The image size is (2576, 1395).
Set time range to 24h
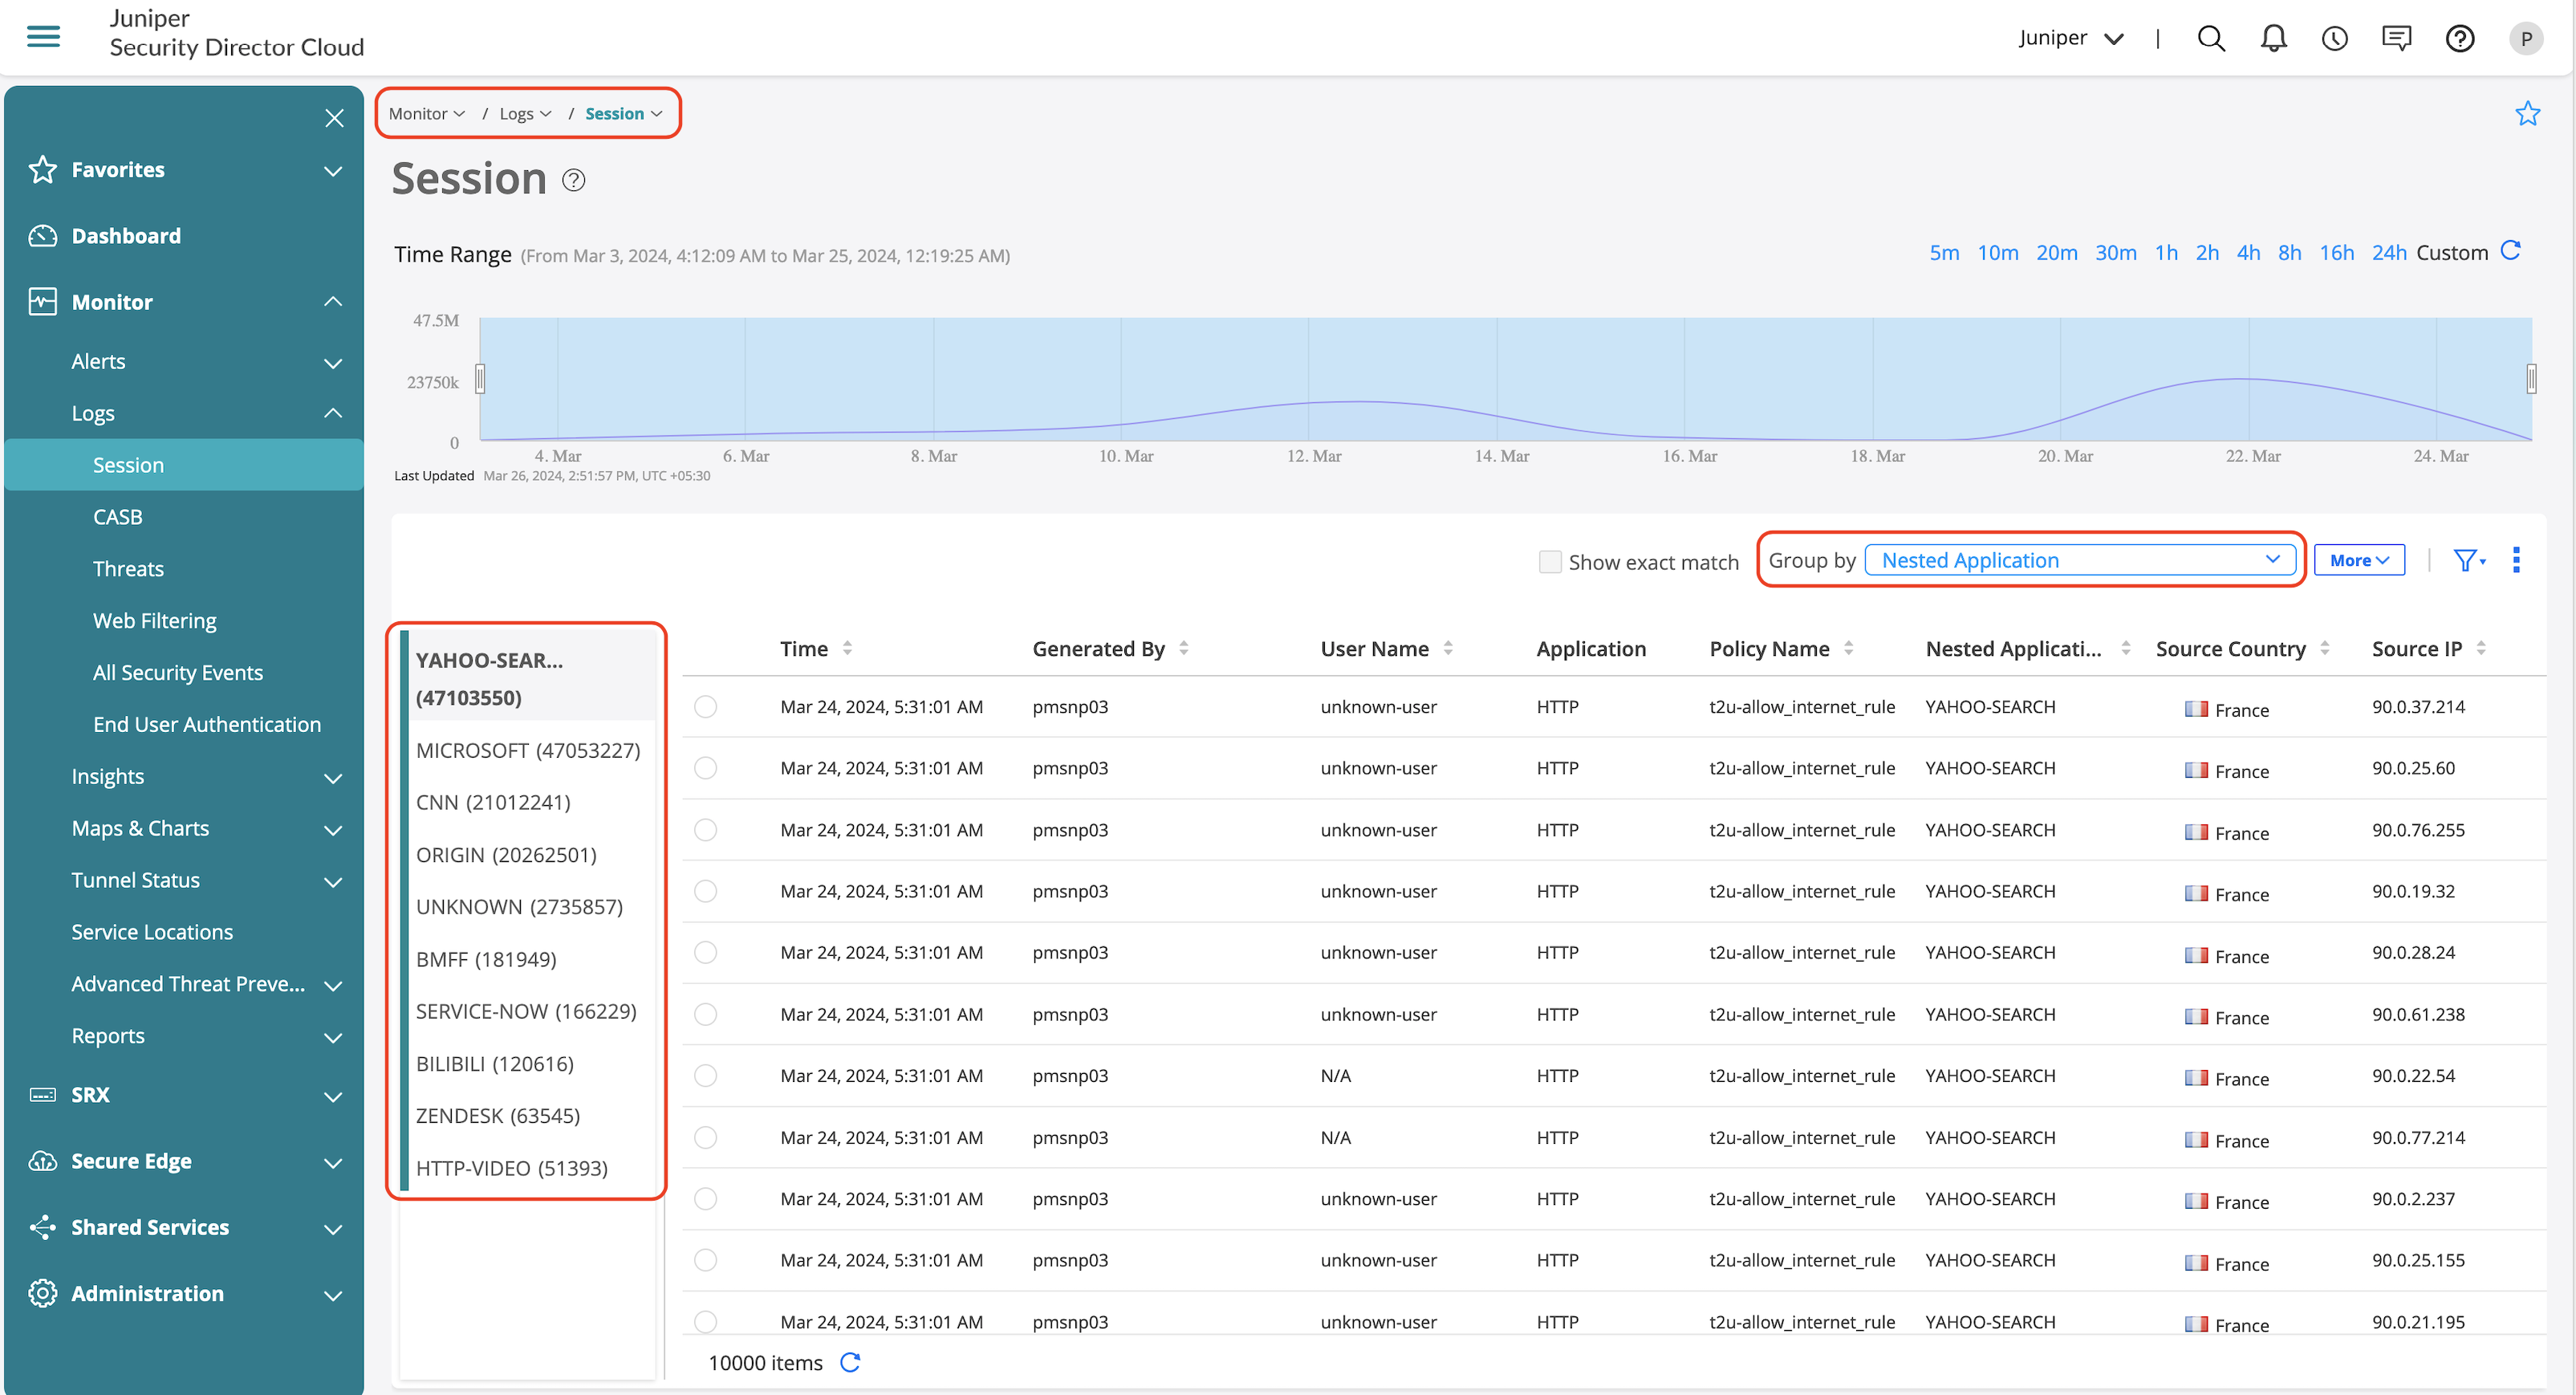[2388, 252]
